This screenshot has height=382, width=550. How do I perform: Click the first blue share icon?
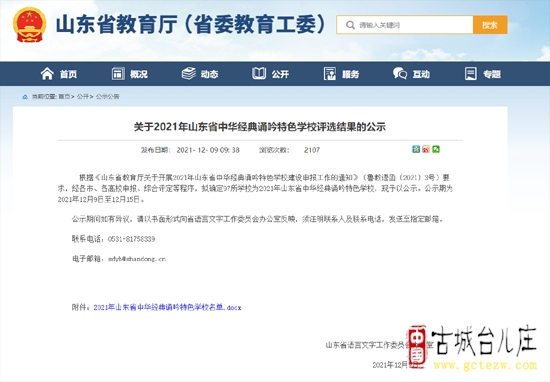(416, 149)
